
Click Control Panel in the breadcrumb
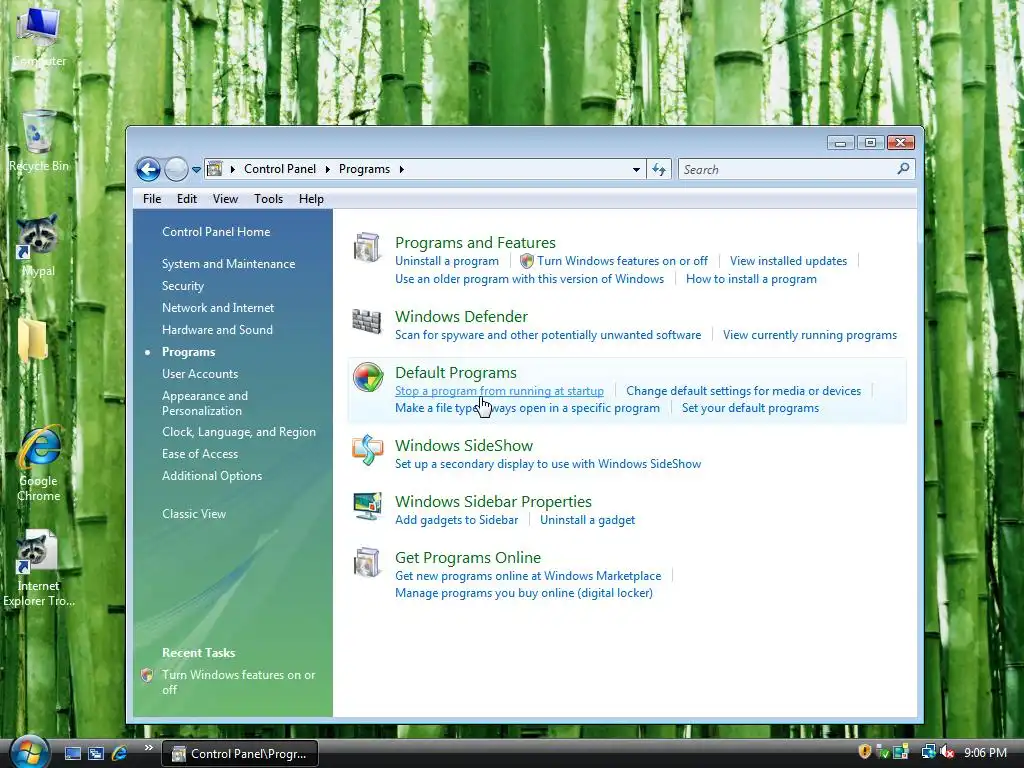[280, 169]
